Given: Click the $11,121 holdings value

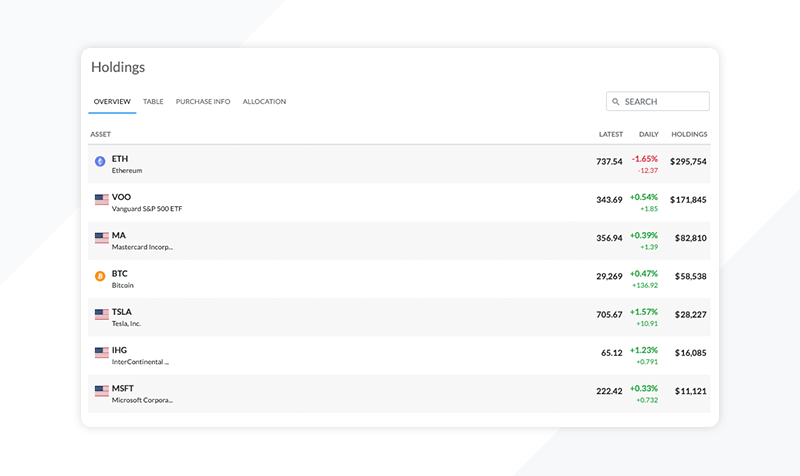Looking at the screenshot, I should (x=691, y=391).
